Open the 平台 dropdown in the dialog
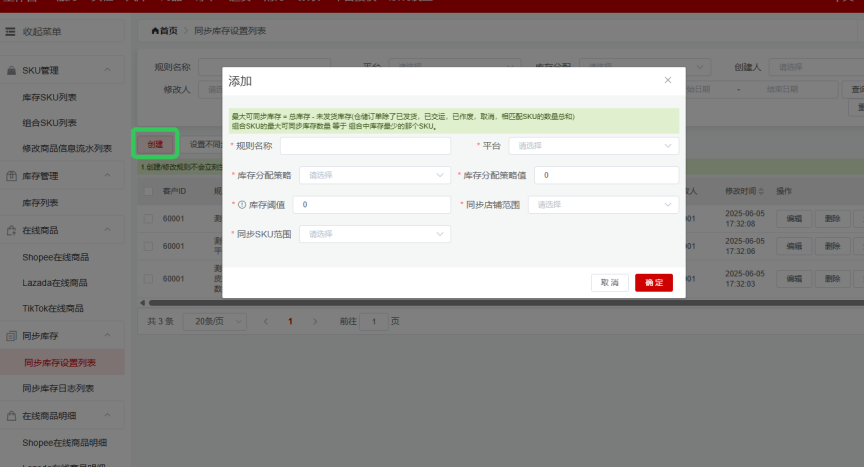This screenshot has width=864, height=467. (x=593, y=146)
